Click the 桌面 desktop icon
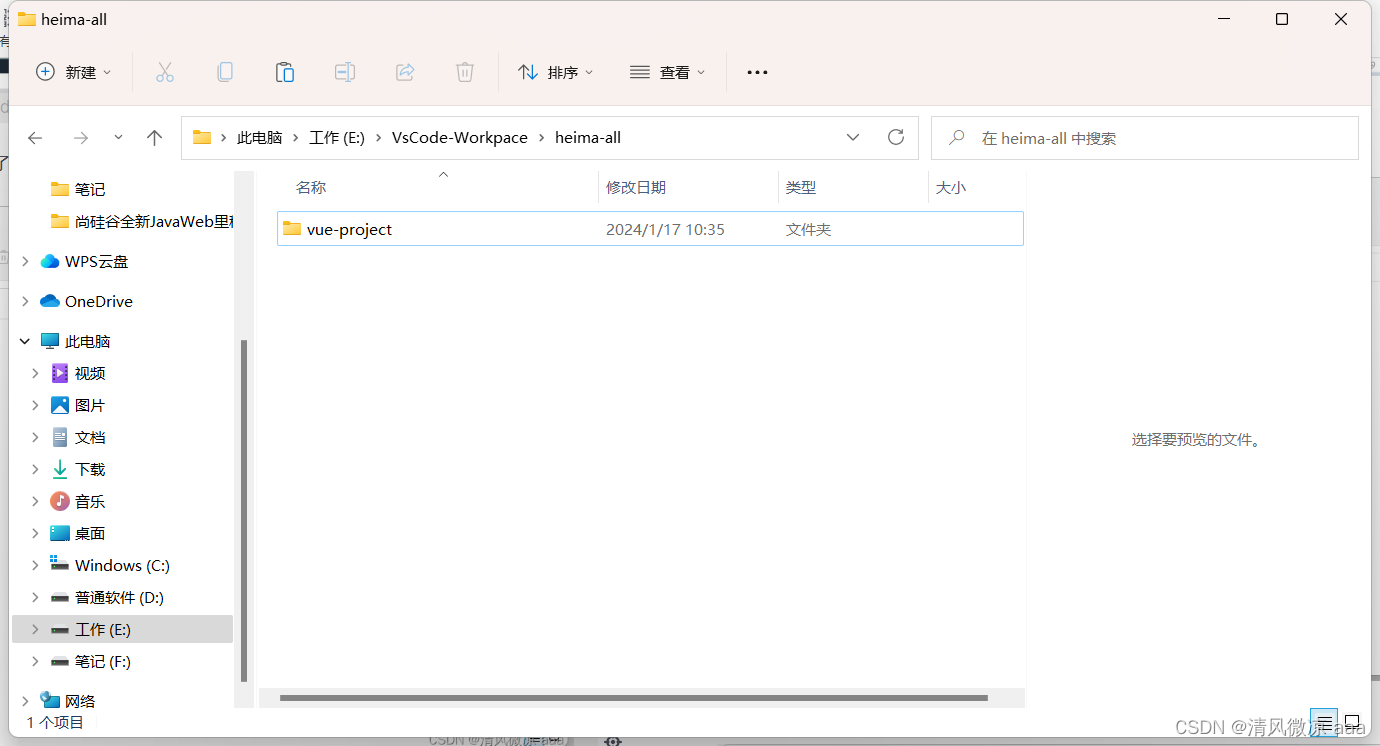The width and height of the screenshot is (1380, 746). tap(60, 533)
